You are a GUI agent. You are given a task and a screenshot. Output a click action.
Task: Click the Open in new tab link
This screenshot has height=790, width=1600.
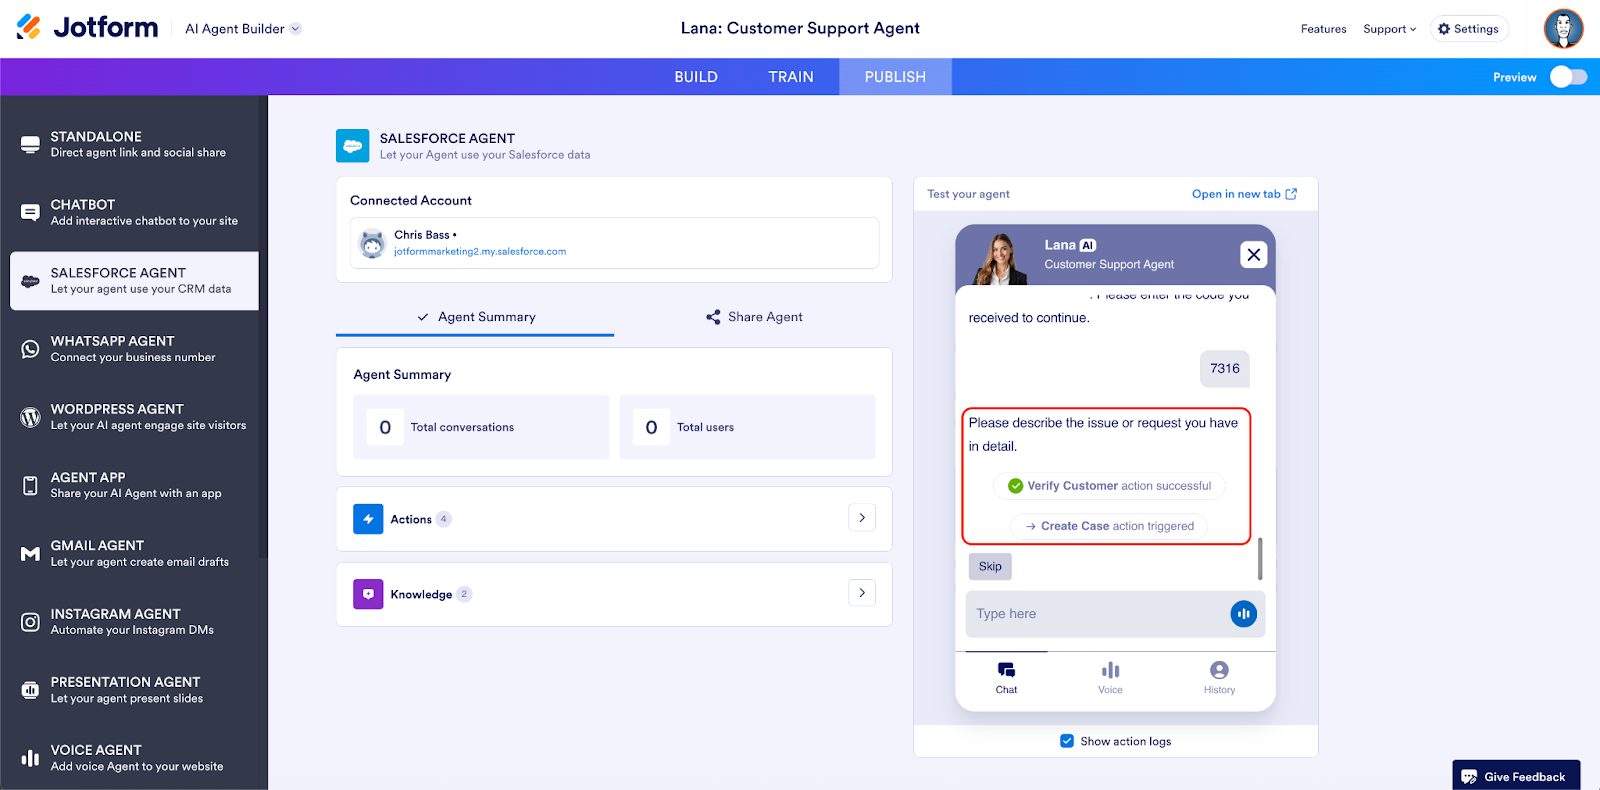(1243, 194)
